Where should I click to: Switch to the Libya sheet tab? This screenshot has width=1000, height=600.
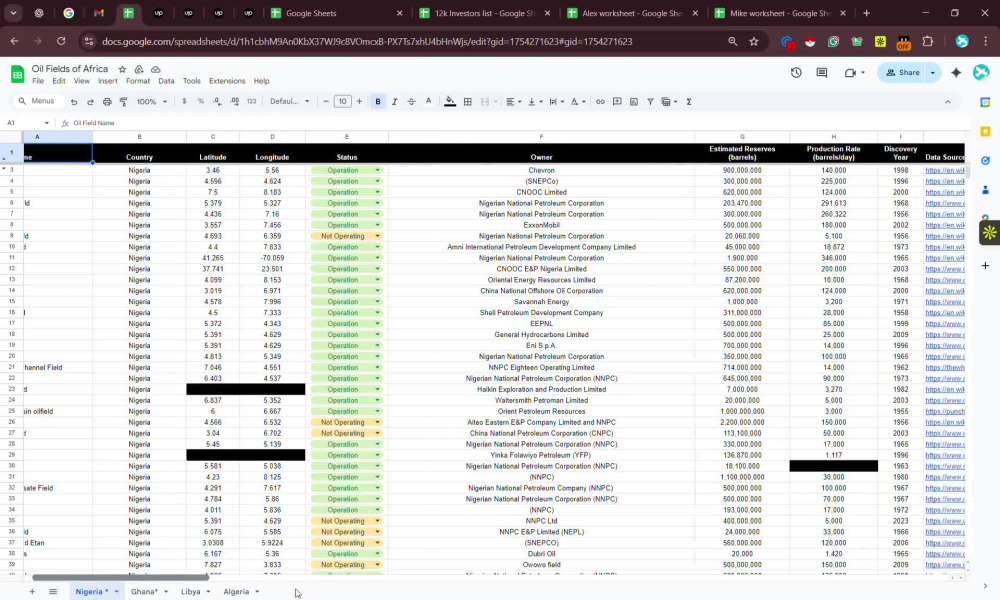(191, 592)
